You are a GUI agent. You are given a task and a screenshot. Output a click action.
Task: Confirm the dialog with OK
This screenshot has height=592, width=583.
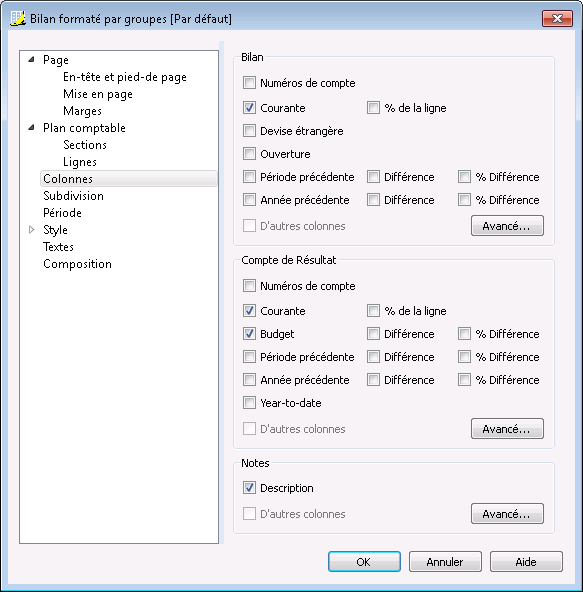click(x=364, y=561)
